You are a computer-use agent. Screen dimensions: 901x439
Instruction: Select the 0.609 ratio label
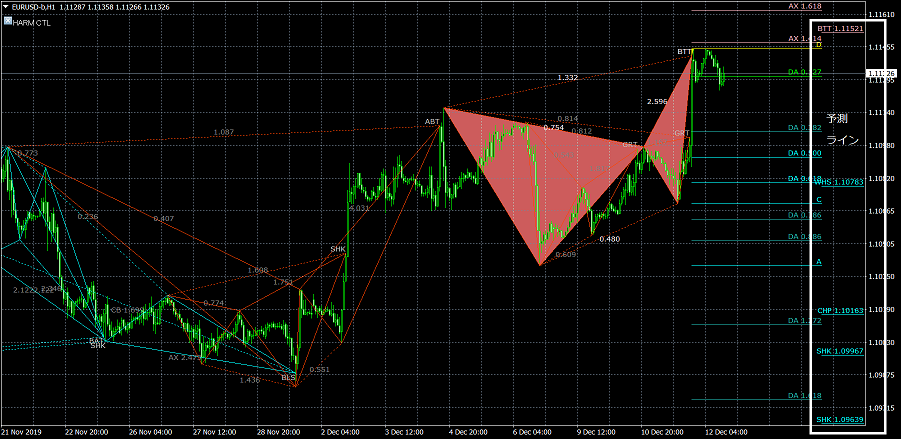[x=567, y=255]
